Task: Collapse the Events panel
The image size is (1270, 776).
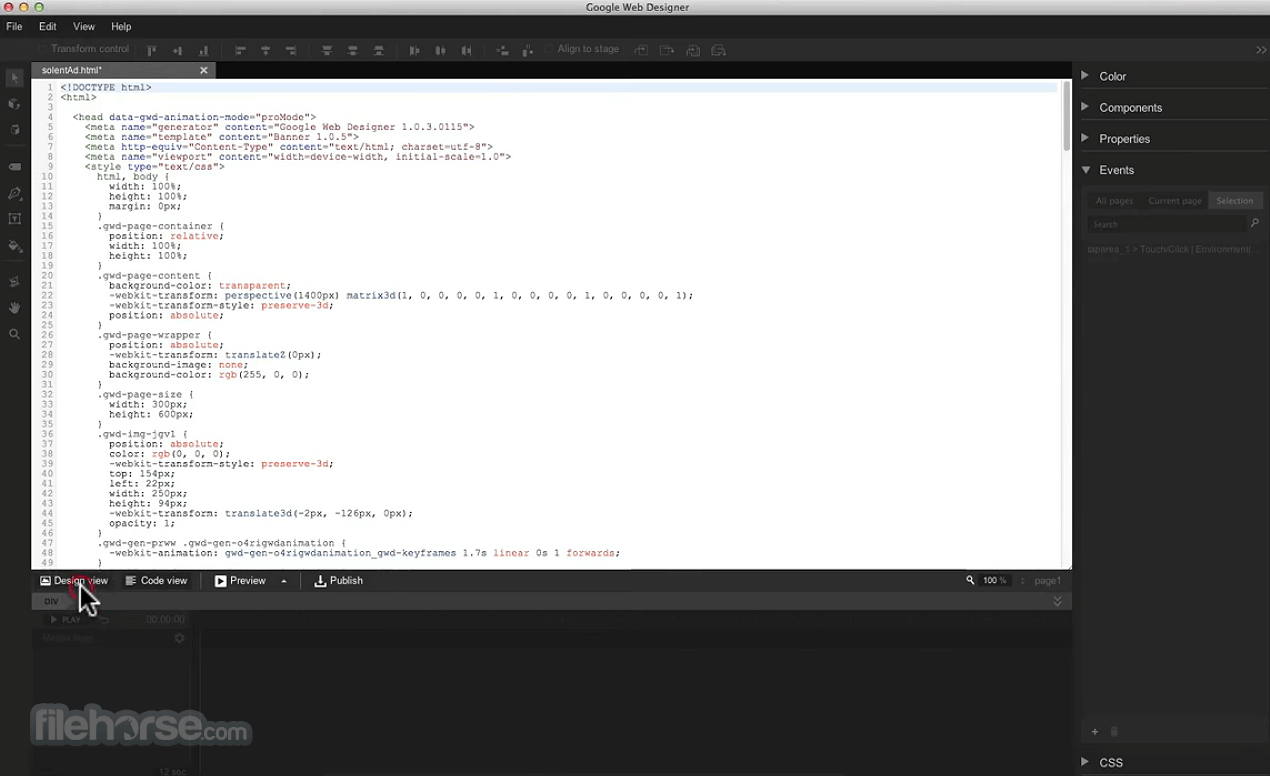Action: pos(1085,170)
